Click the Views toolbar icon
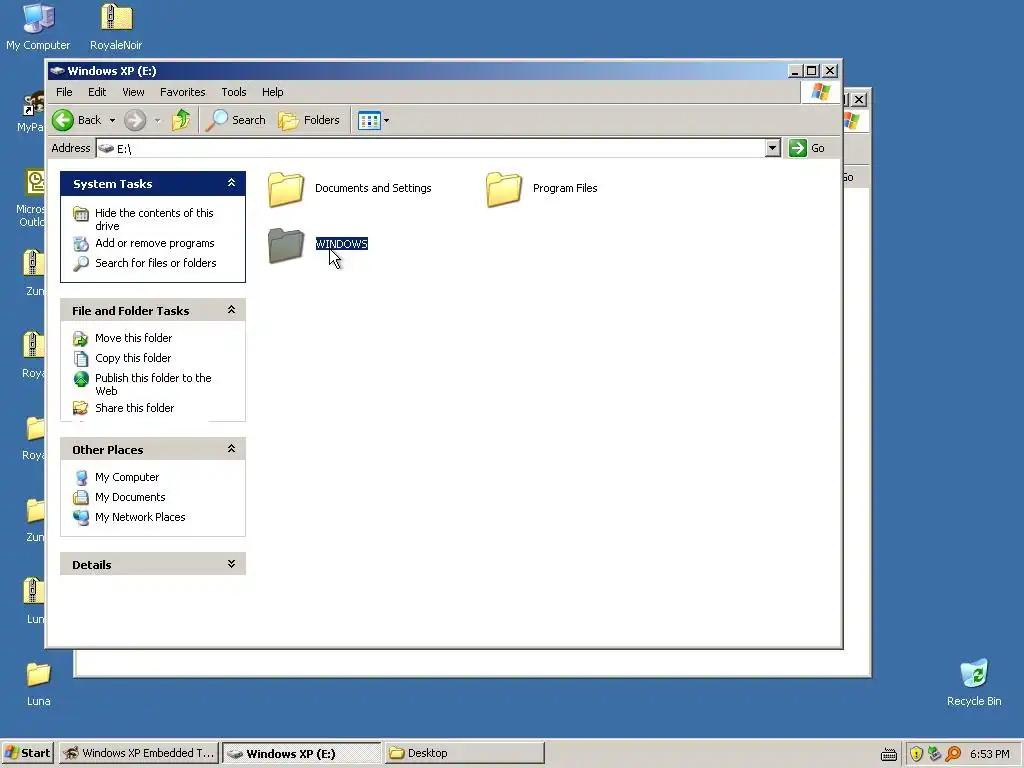Viewport: 1024px width, 768px height. pyautogui.click(x=369, y=120)
